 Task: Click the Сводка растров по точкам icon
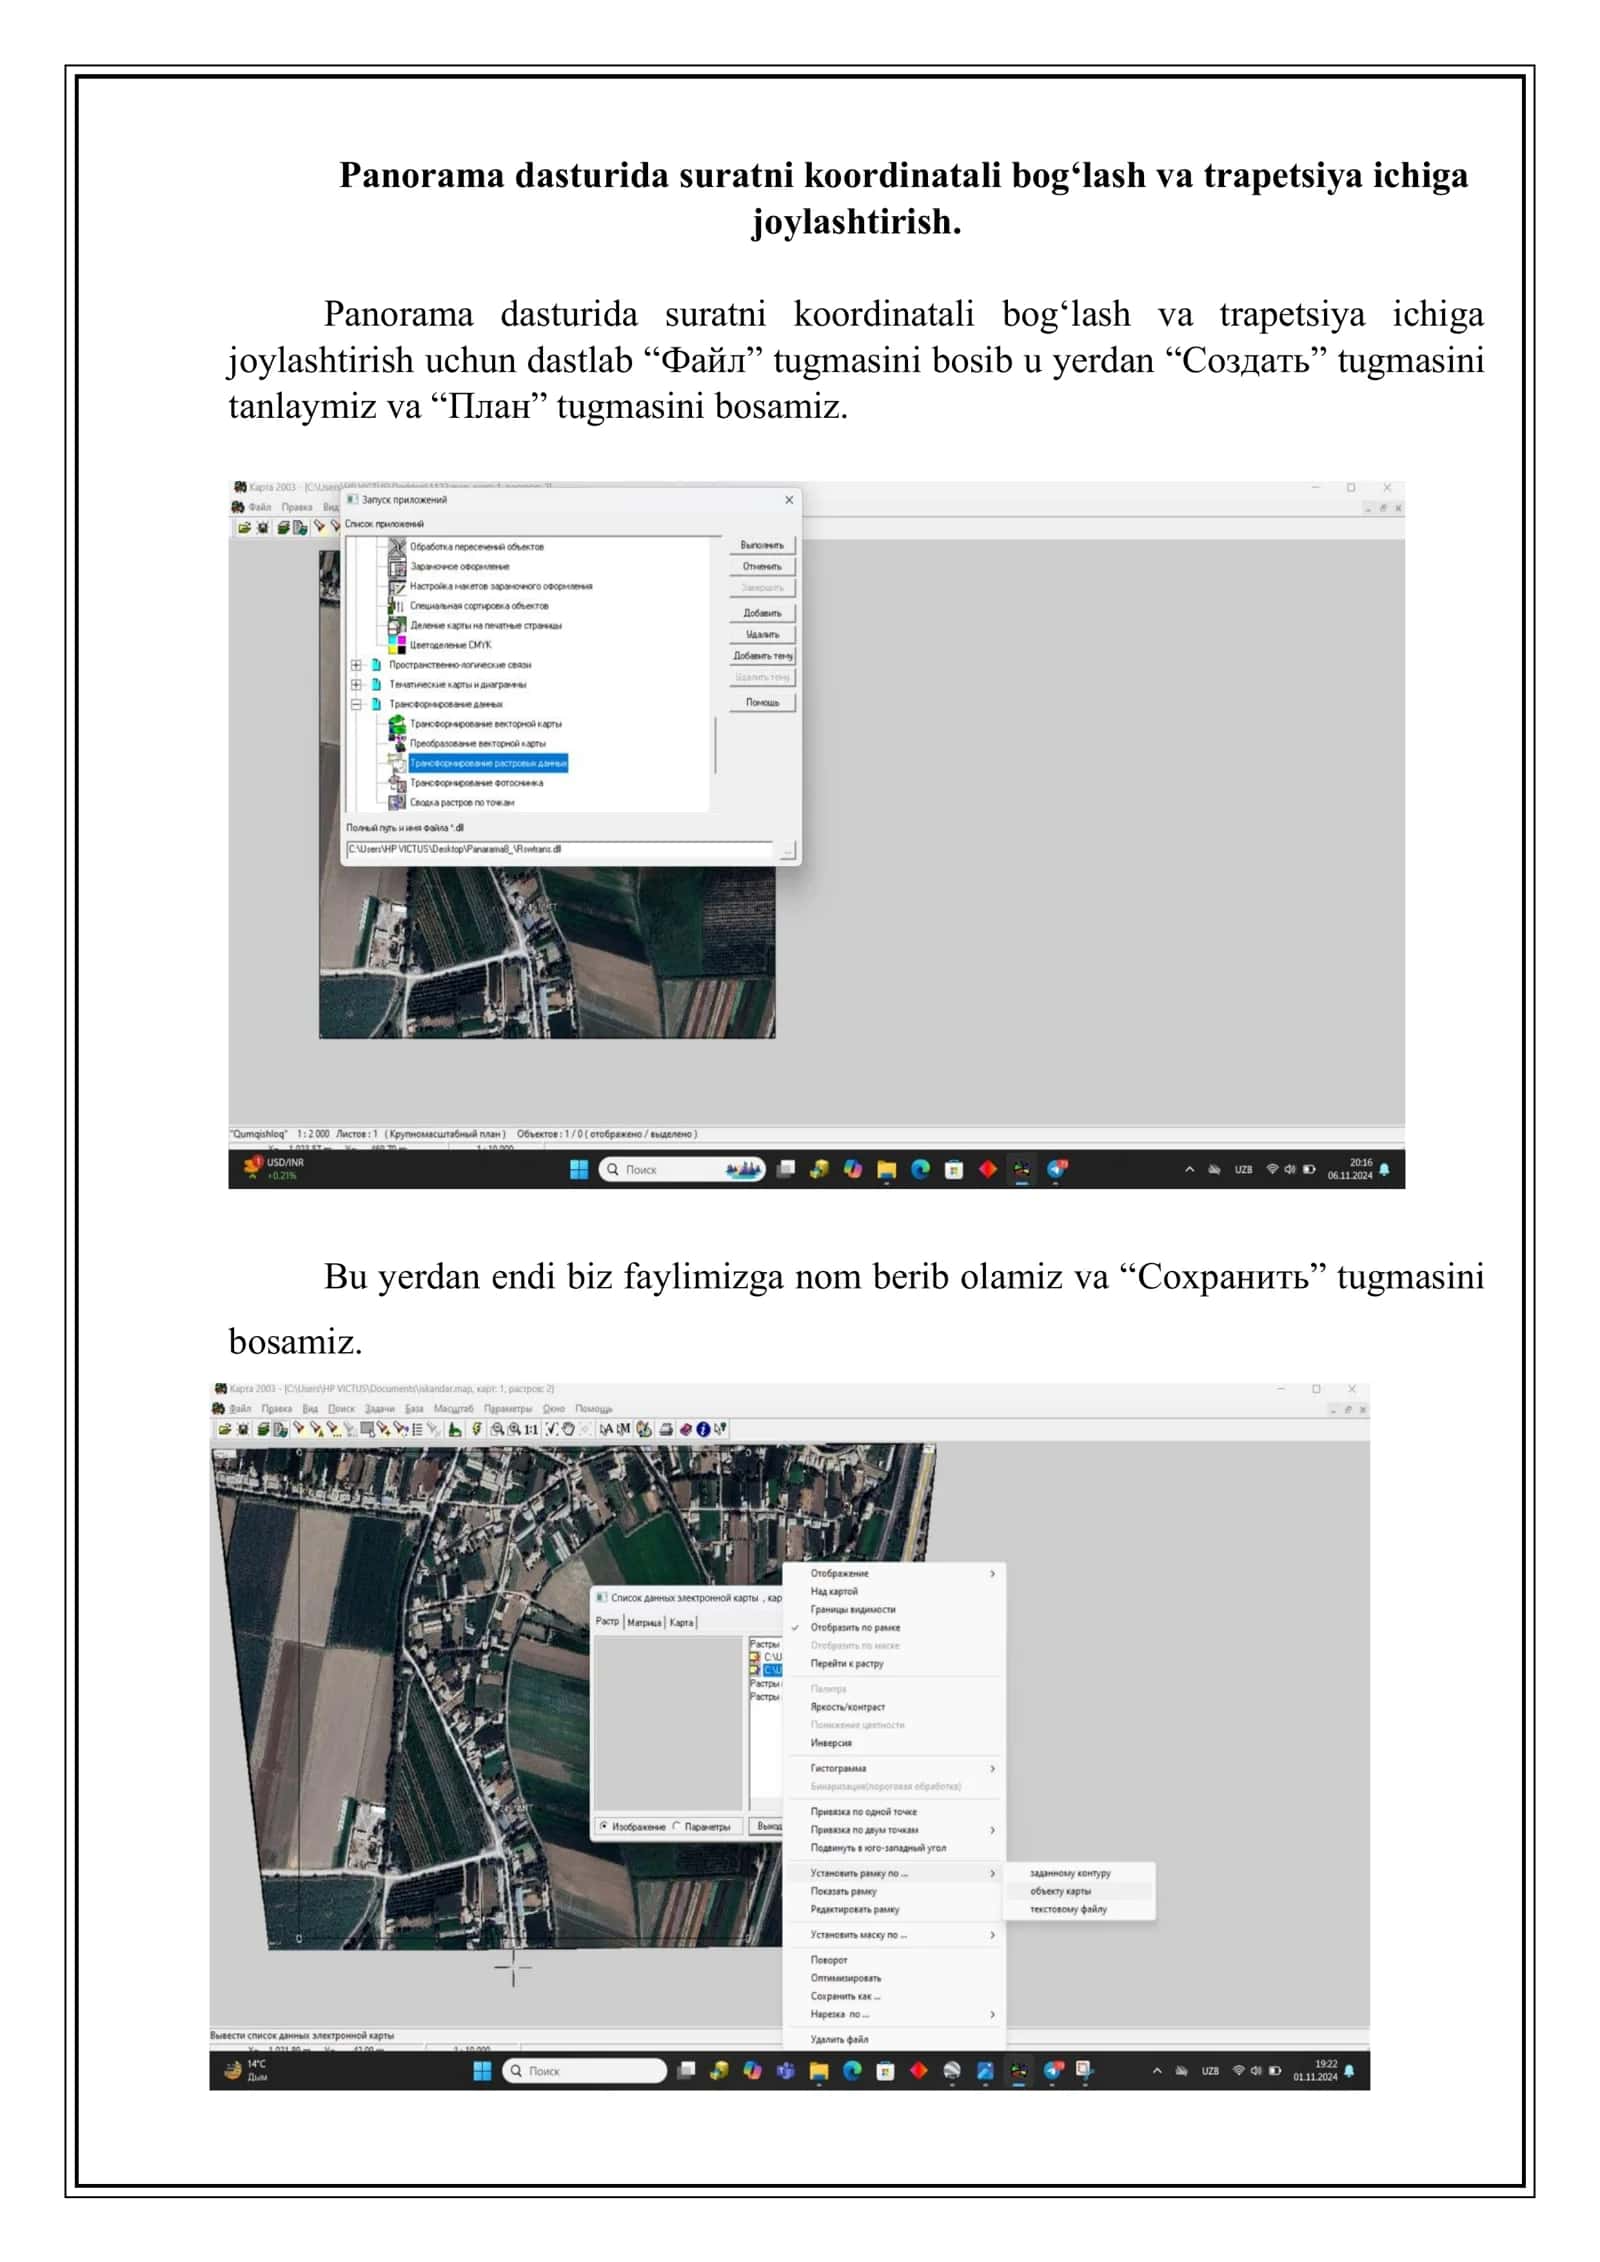(x=397, y=802)
